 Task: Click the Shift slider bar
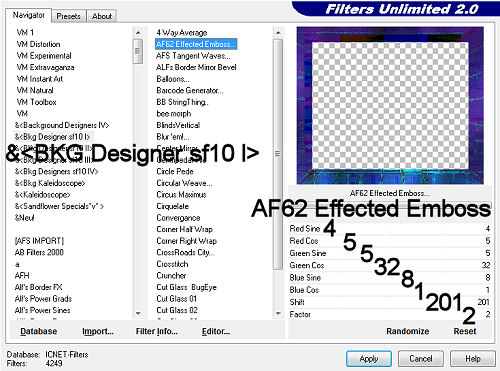pos(390,302)
